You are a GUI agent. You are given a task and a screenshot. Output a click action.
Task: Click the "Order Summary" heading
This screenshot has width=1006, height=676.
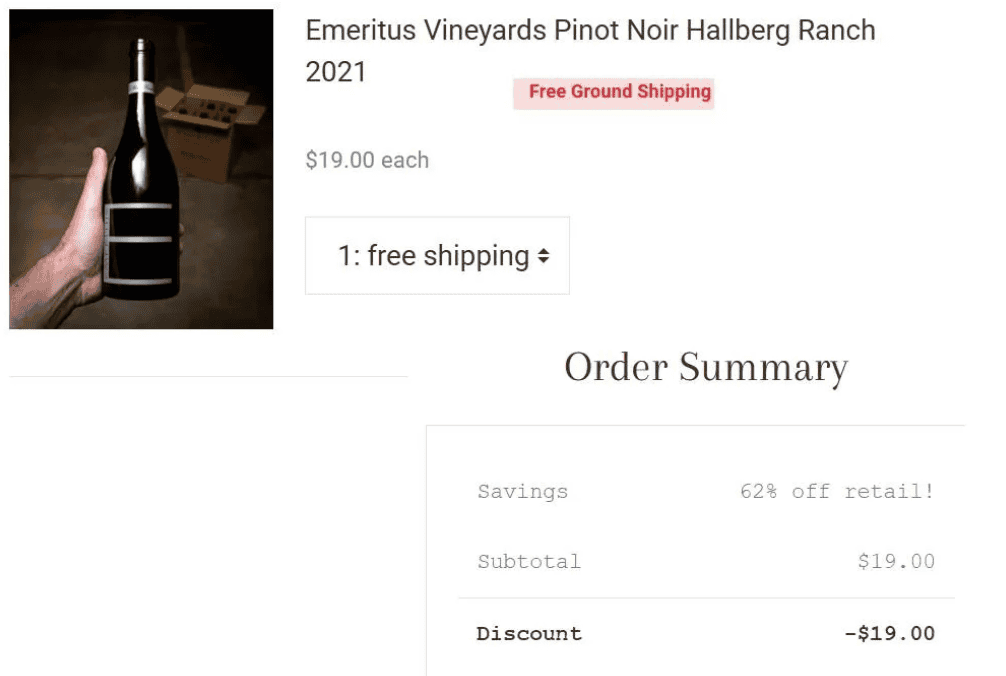click(706, 368)
